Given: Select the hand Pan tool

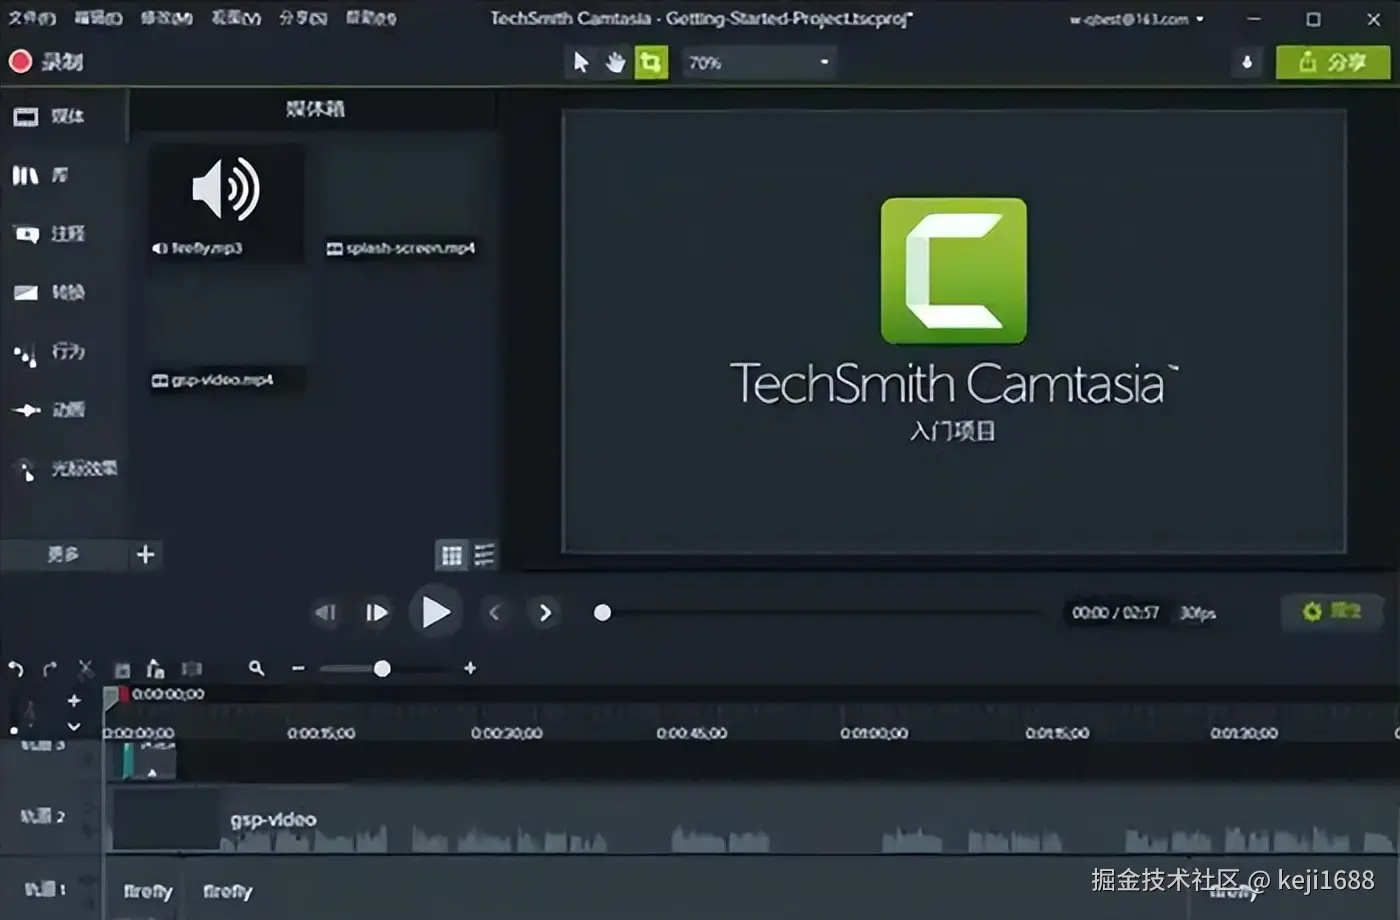Looking at the screenshot, I should (x=615, y=62).
